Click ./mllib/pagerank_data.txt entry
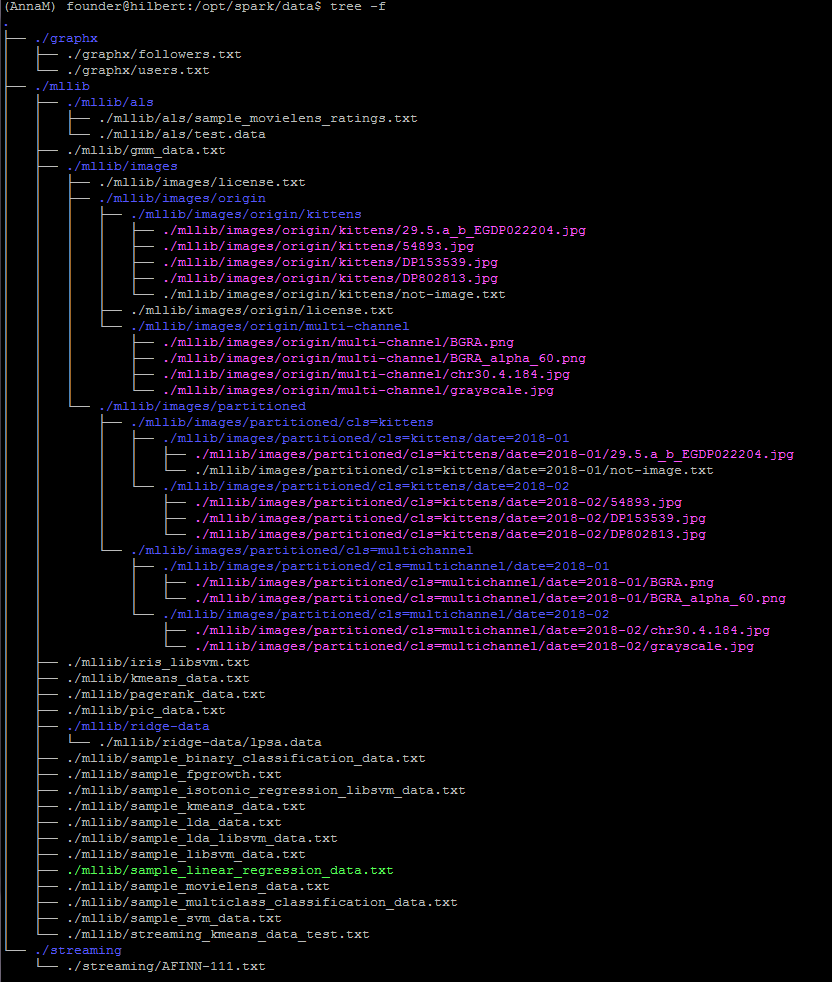The width and height of the screenshot is (832, 982). pos(166,695)
